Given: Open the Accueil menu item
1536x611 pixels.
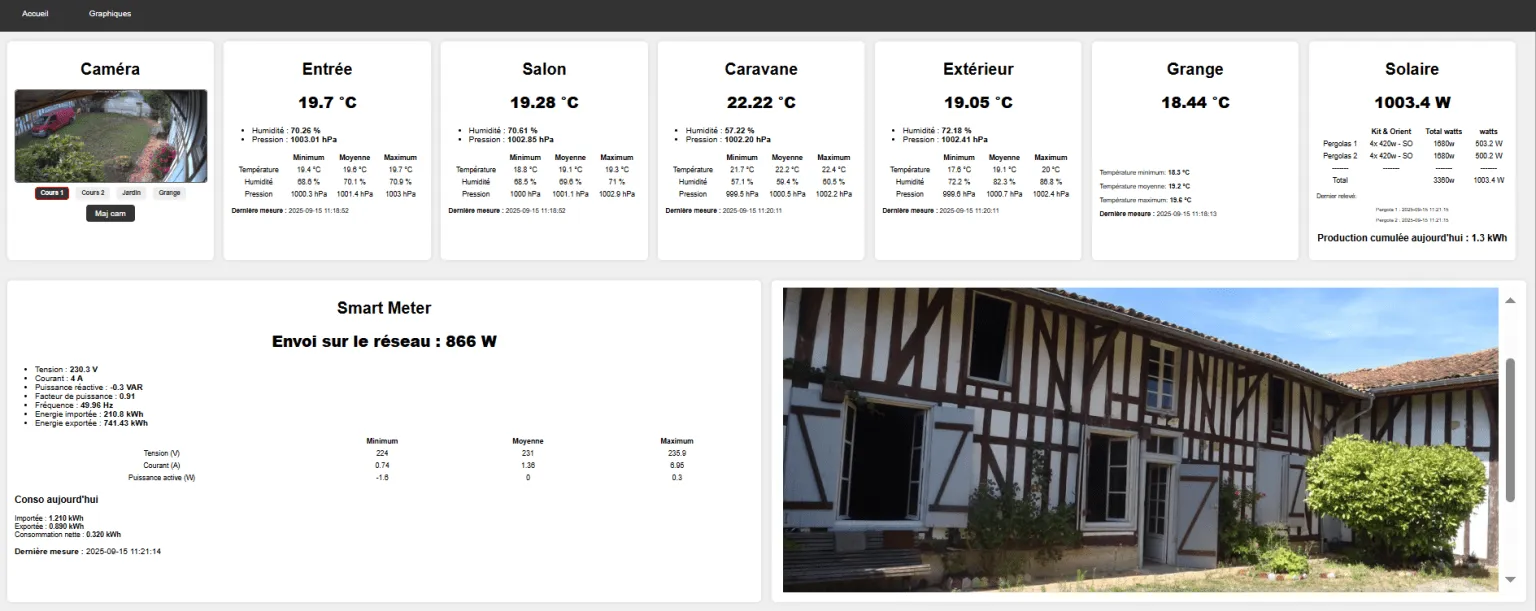Looking at the screenshot, I should [35, 14].
